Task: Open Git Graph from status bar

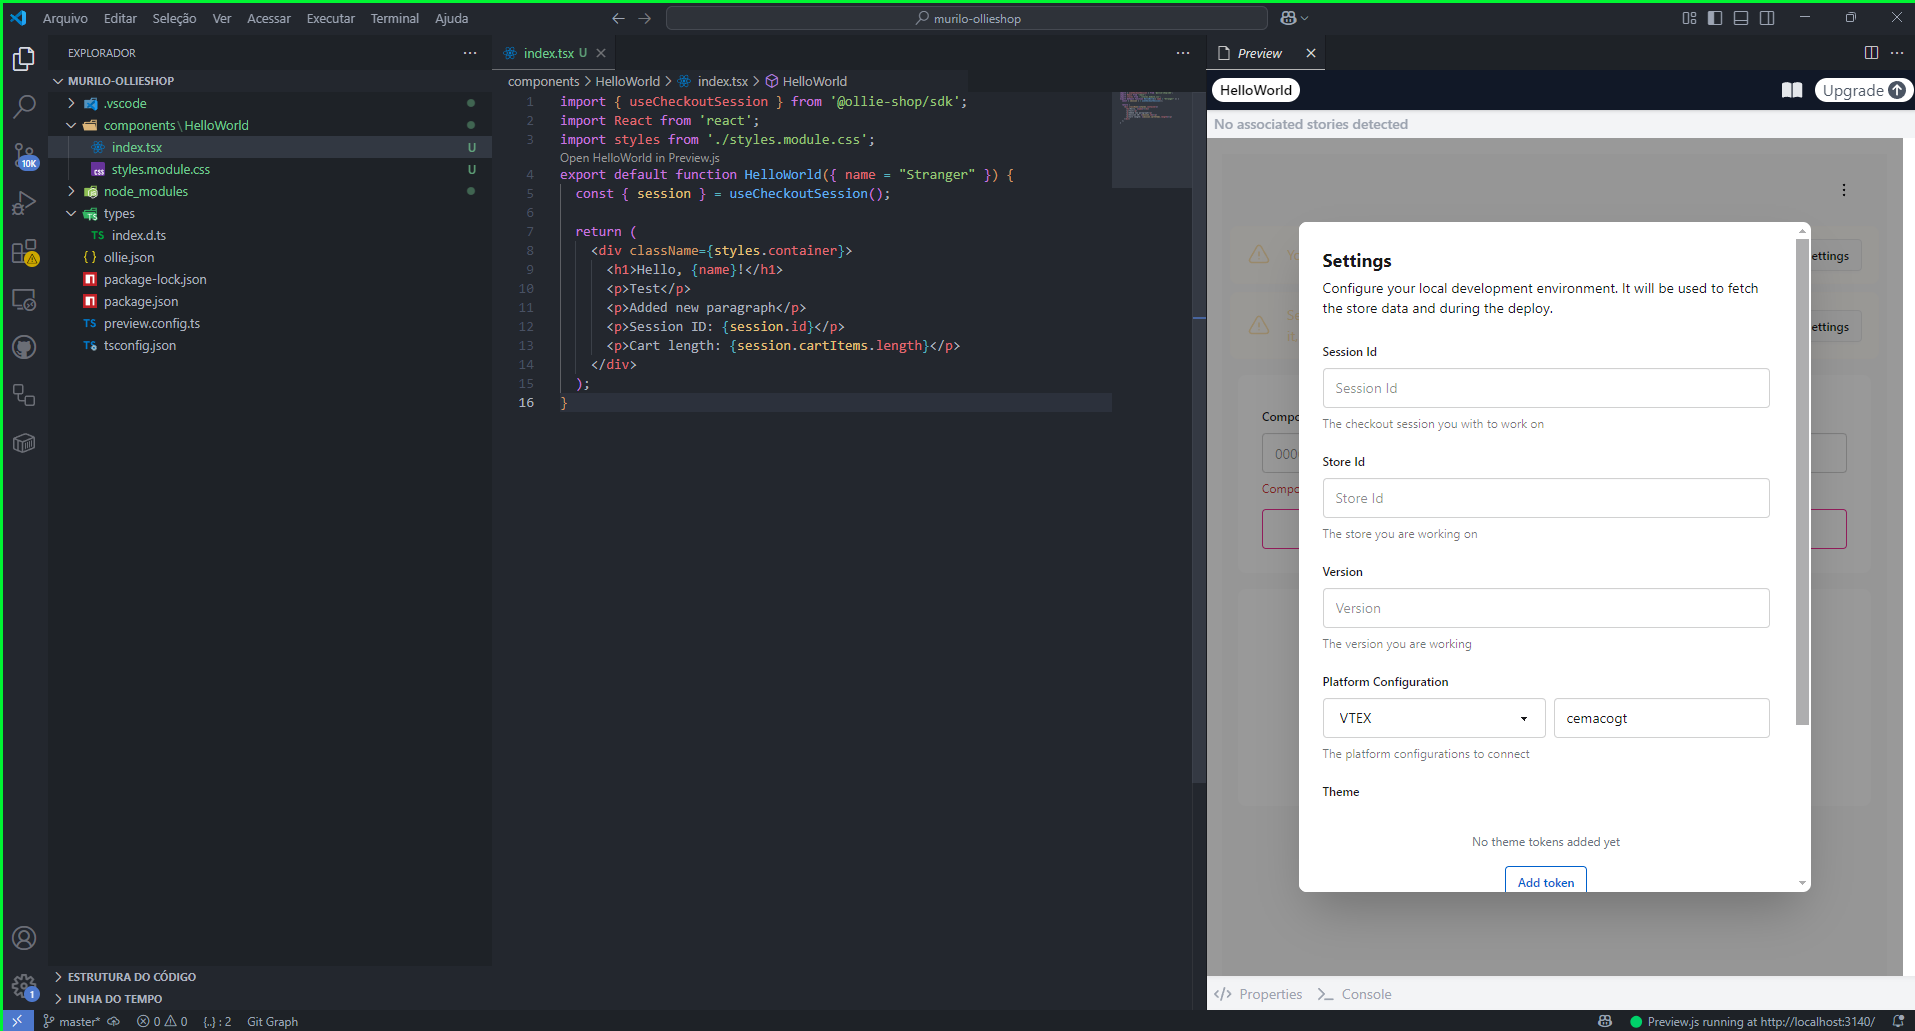Action: point(272,1021)
